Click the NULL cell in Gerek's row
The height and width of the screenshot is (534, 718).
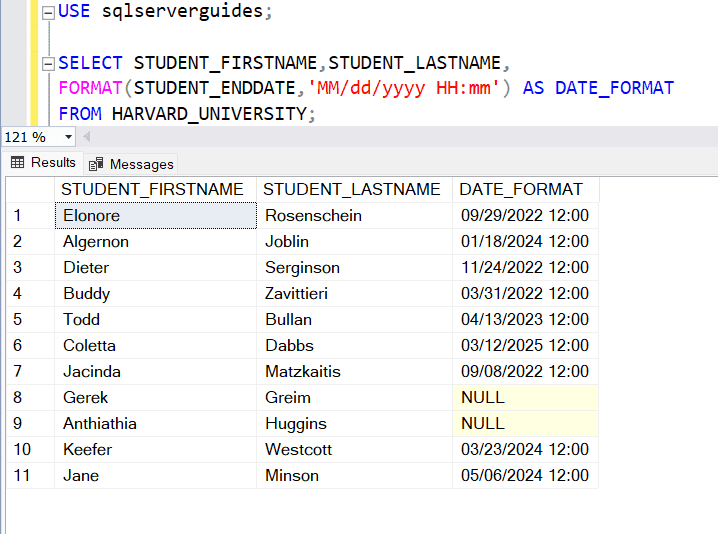[525, 398]
